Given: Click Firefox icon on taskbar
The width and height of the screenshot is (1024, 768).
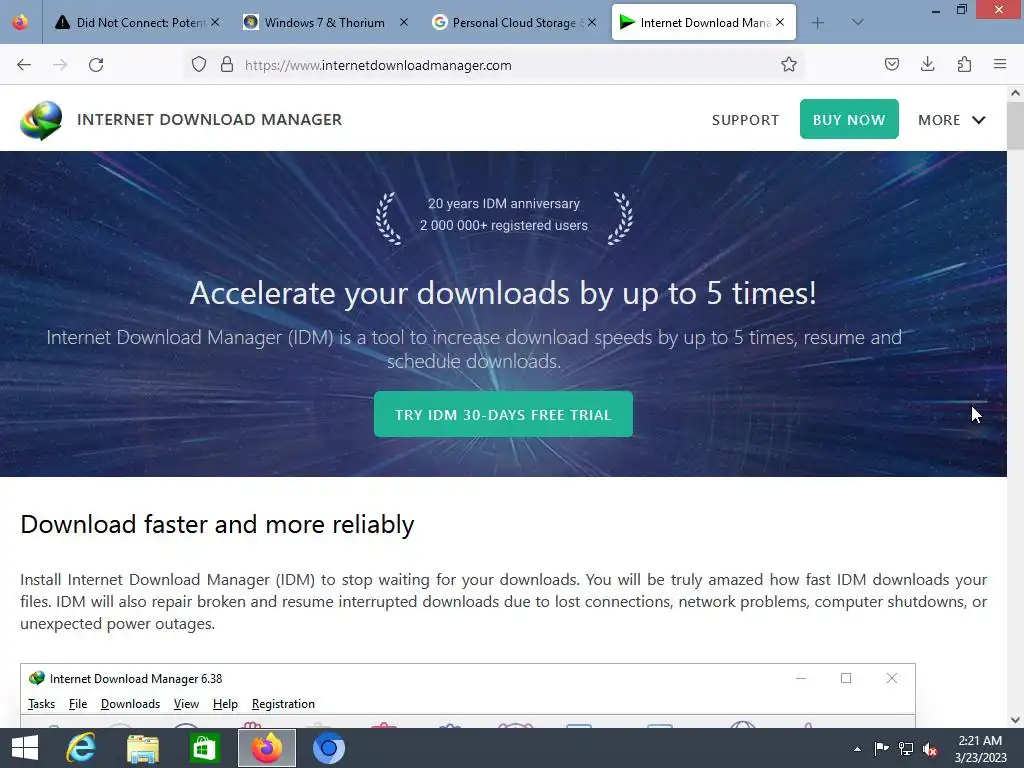Looking at the screenshot, I should pos(266,748).
